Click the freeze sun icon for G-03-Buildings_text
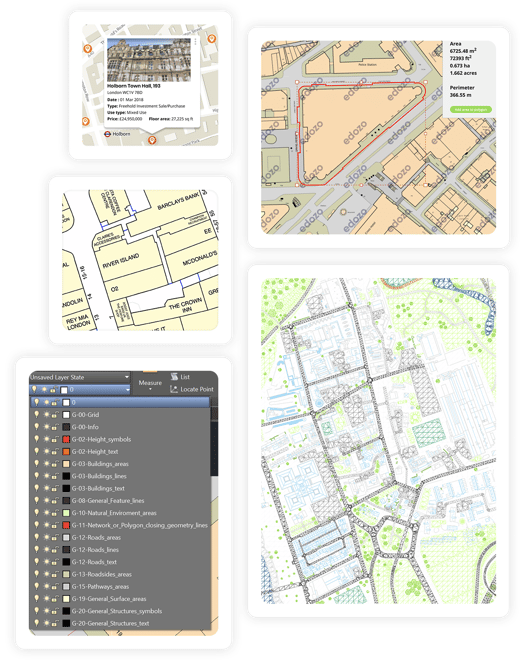 click(x=46, y=488)
